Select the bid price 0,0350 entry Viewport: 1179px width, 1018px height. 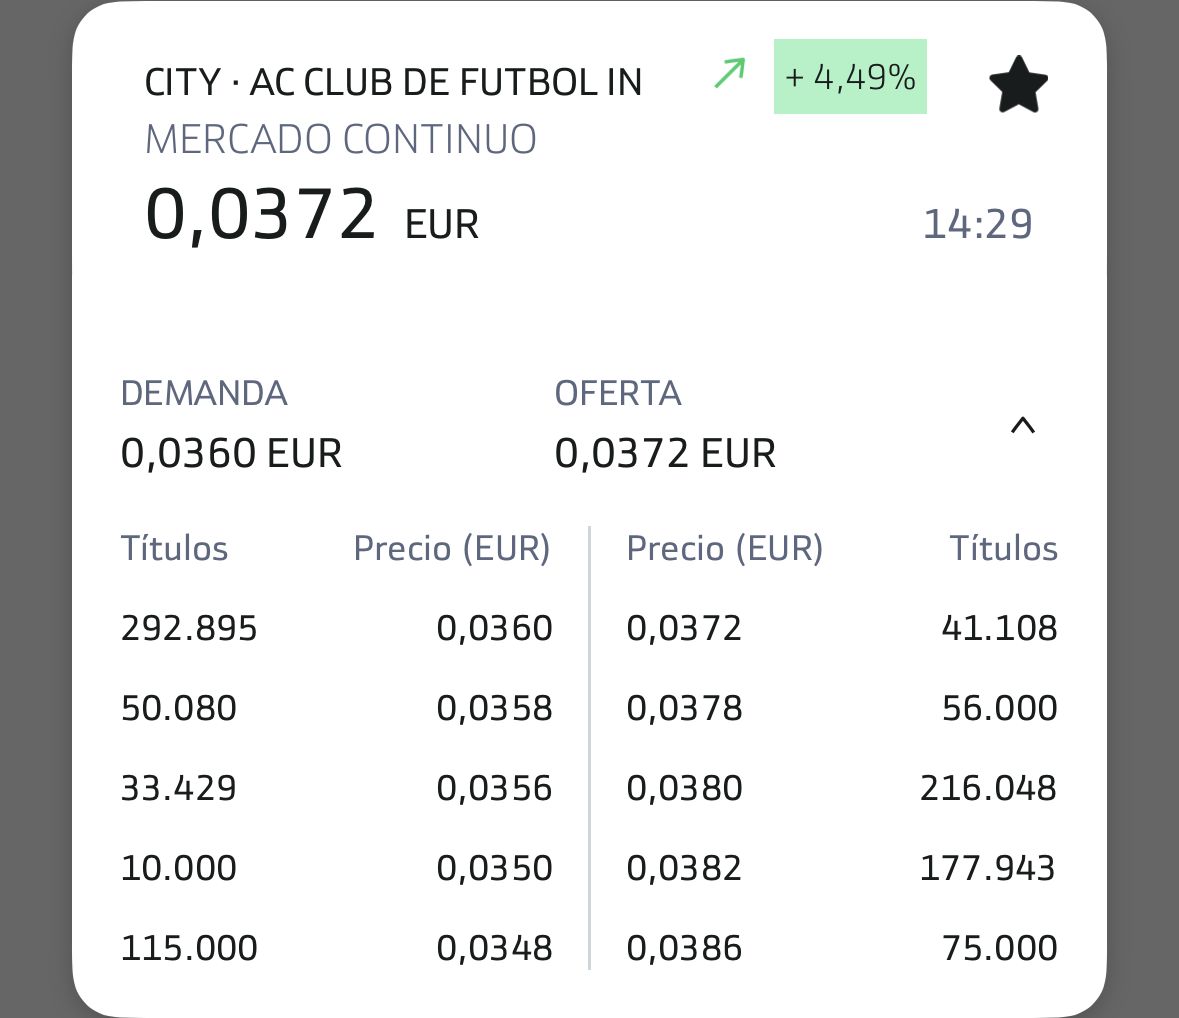(494, 868)
